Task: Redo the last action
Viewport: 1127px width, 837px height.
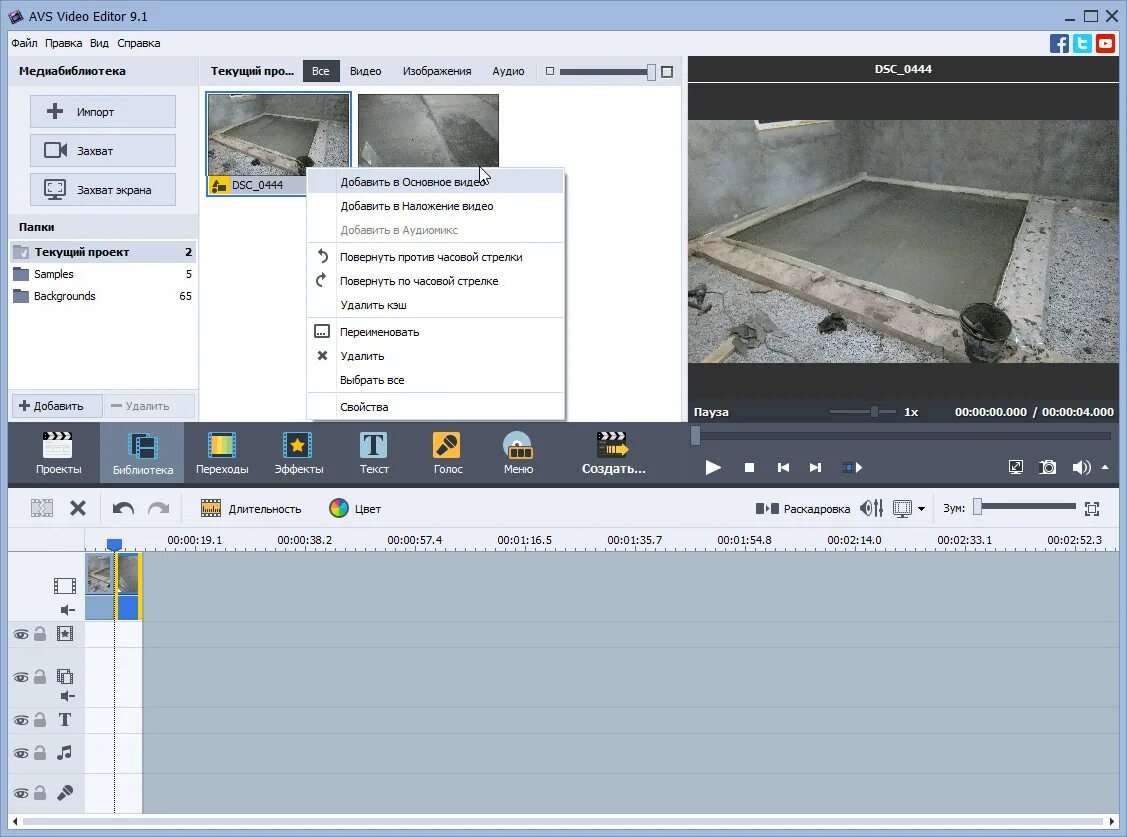Action: click(x=158, y=509)
